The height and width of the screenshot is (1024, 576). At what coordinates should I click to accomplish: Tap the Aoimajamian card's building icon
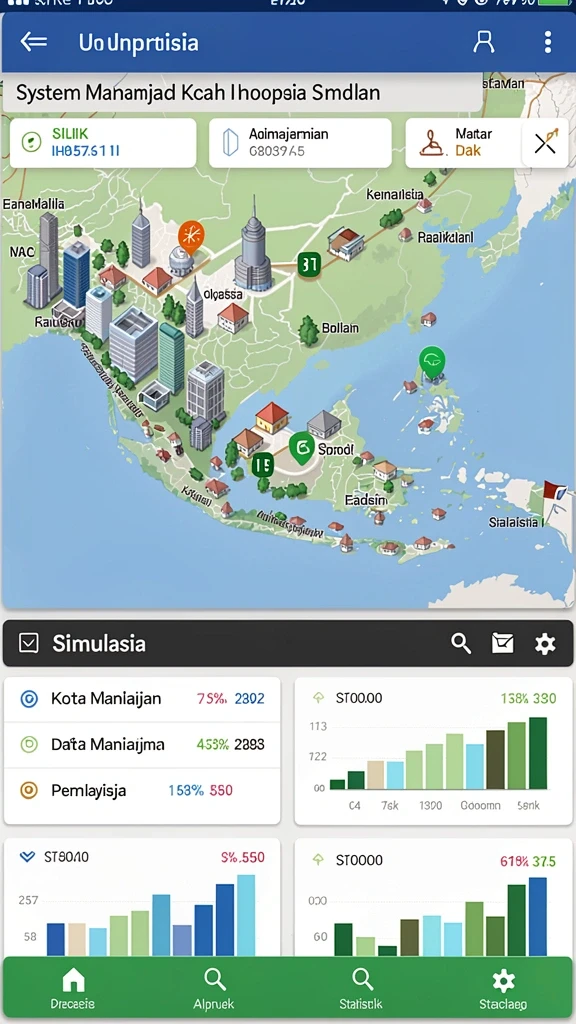[231, 142]
